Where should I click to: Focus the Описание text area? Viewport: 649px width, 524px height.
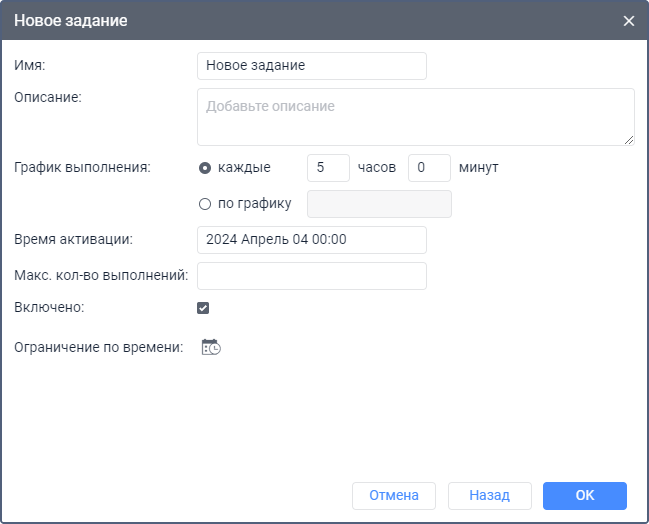coord(415,116)
